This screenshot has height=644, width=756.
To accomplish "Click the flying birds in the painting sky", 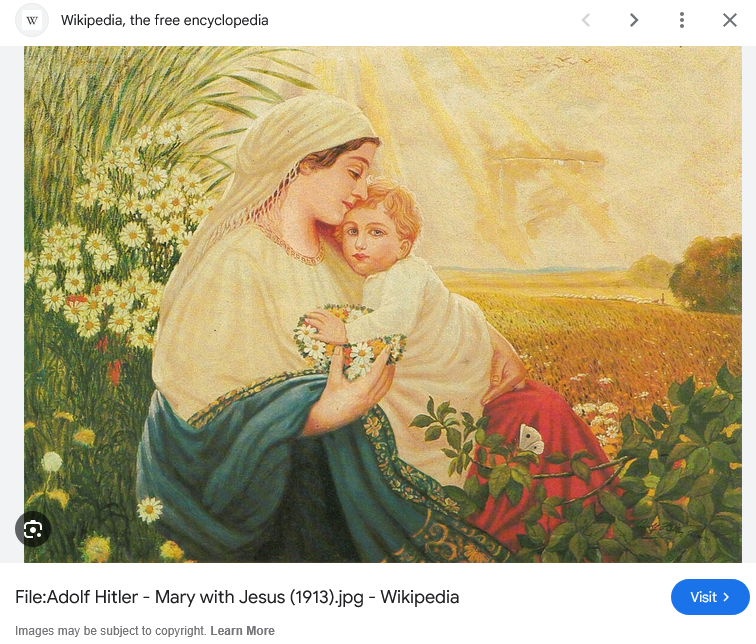I will [567, 61].
